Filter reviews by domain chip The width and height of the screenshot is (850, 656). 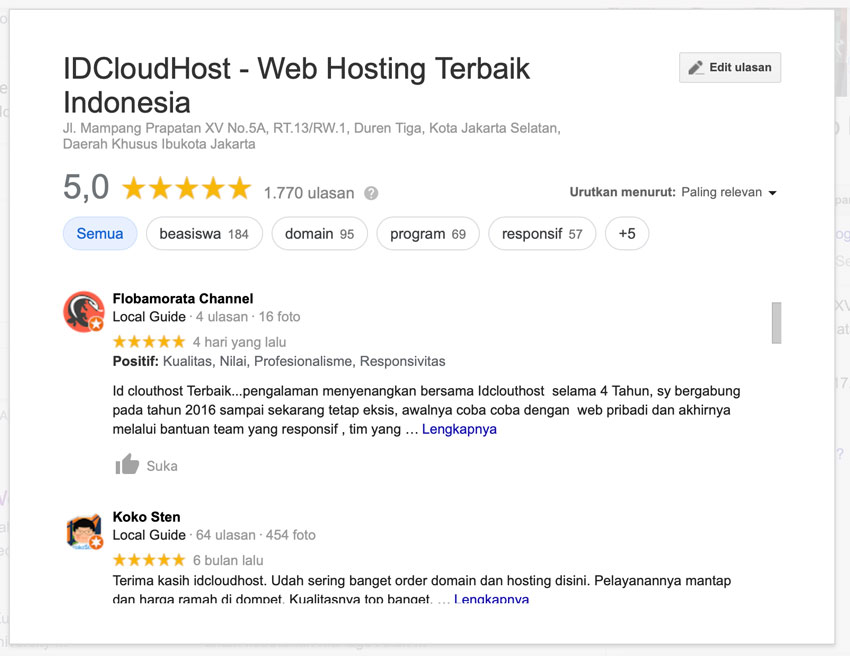[x=319, y=234]
